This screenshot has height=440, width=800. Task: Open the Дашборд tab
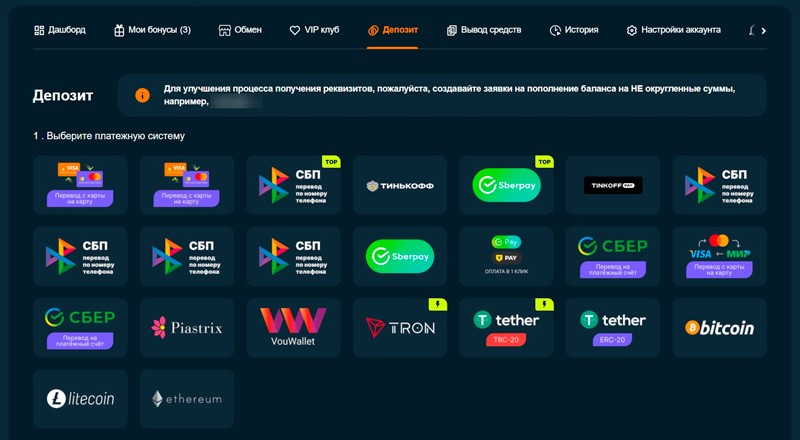point(60,30)
